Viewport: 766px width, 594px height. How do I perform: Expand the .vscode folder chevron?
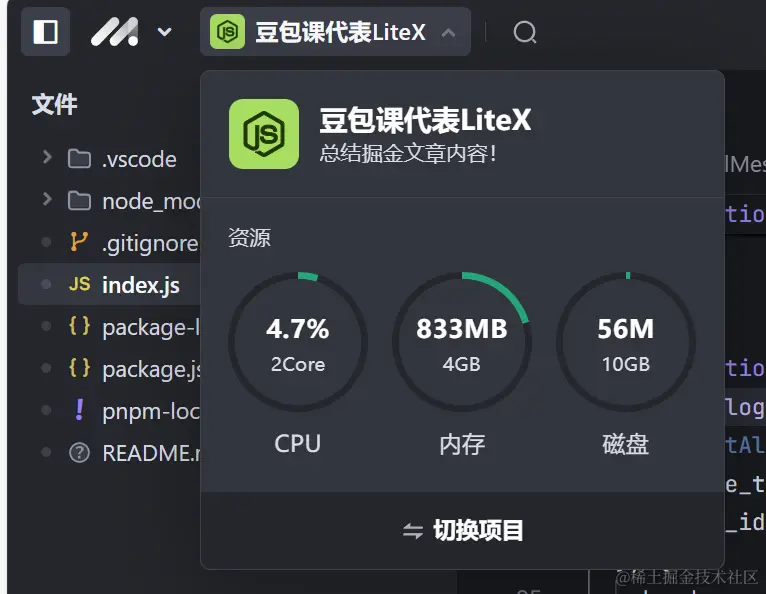[x=47, y=157]
